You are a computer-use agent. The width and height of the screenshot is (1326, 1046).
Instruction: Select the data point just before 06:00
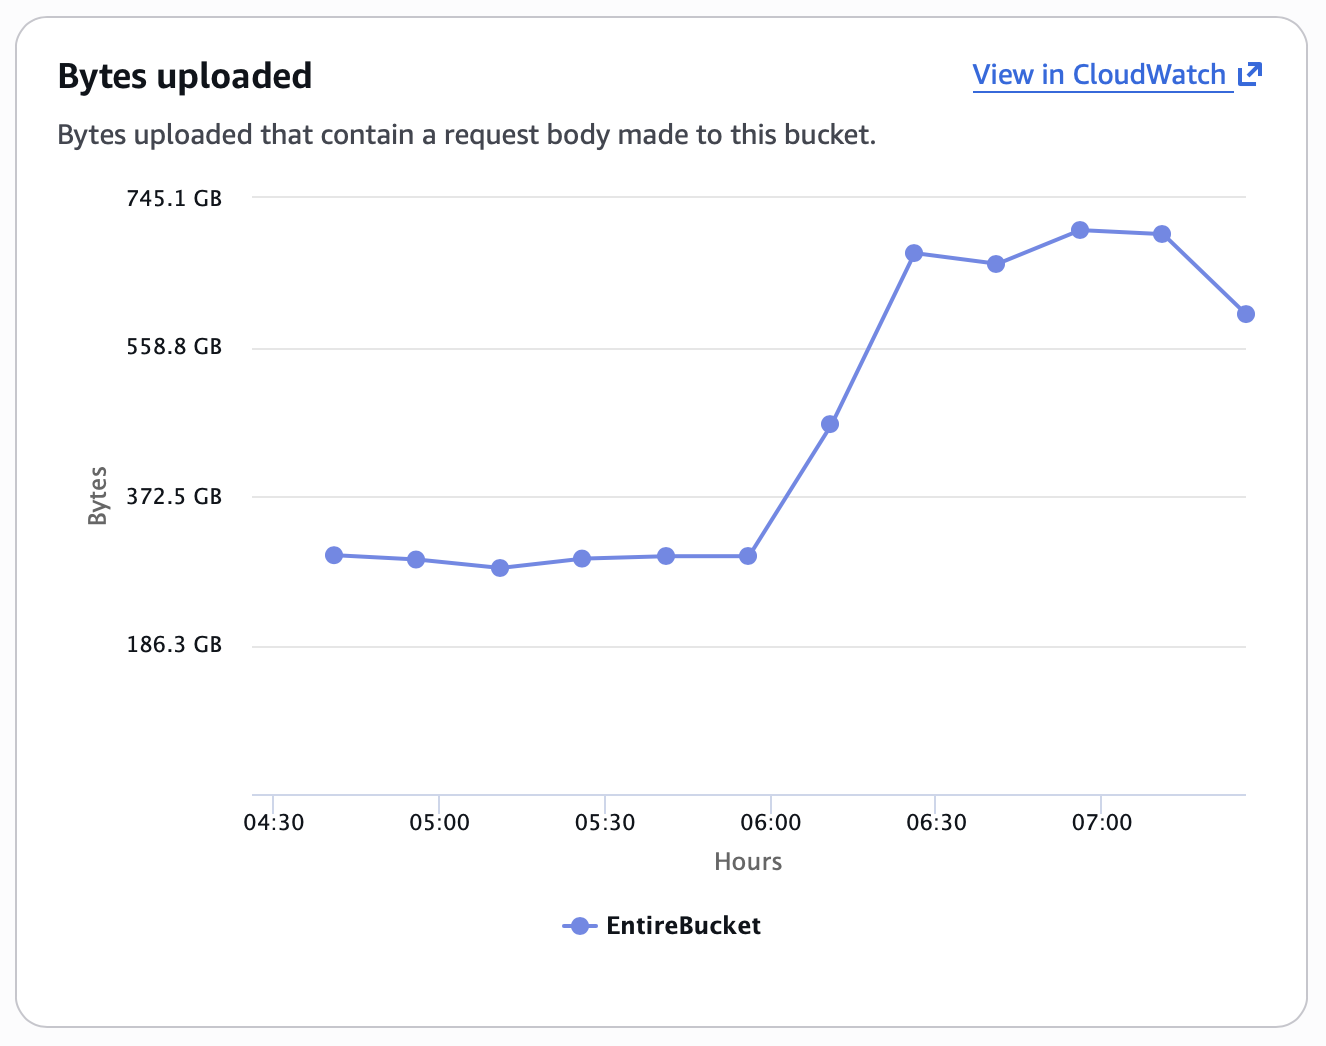[748, 556]
